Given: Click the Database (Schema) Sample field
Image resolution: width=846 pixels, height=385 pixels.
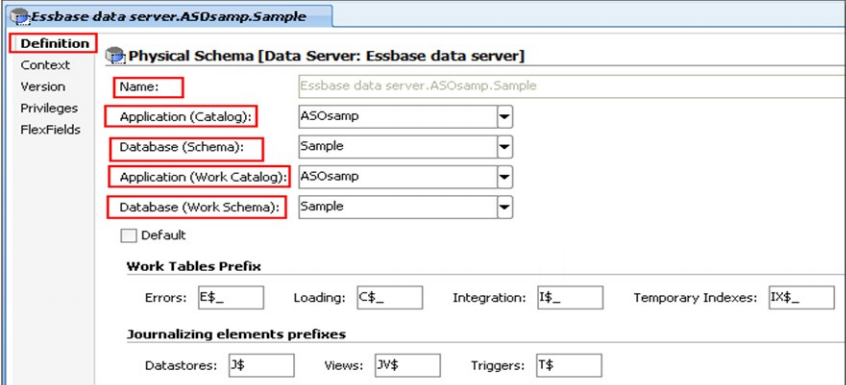Looking at the screenshot, I should coord(398,147).
